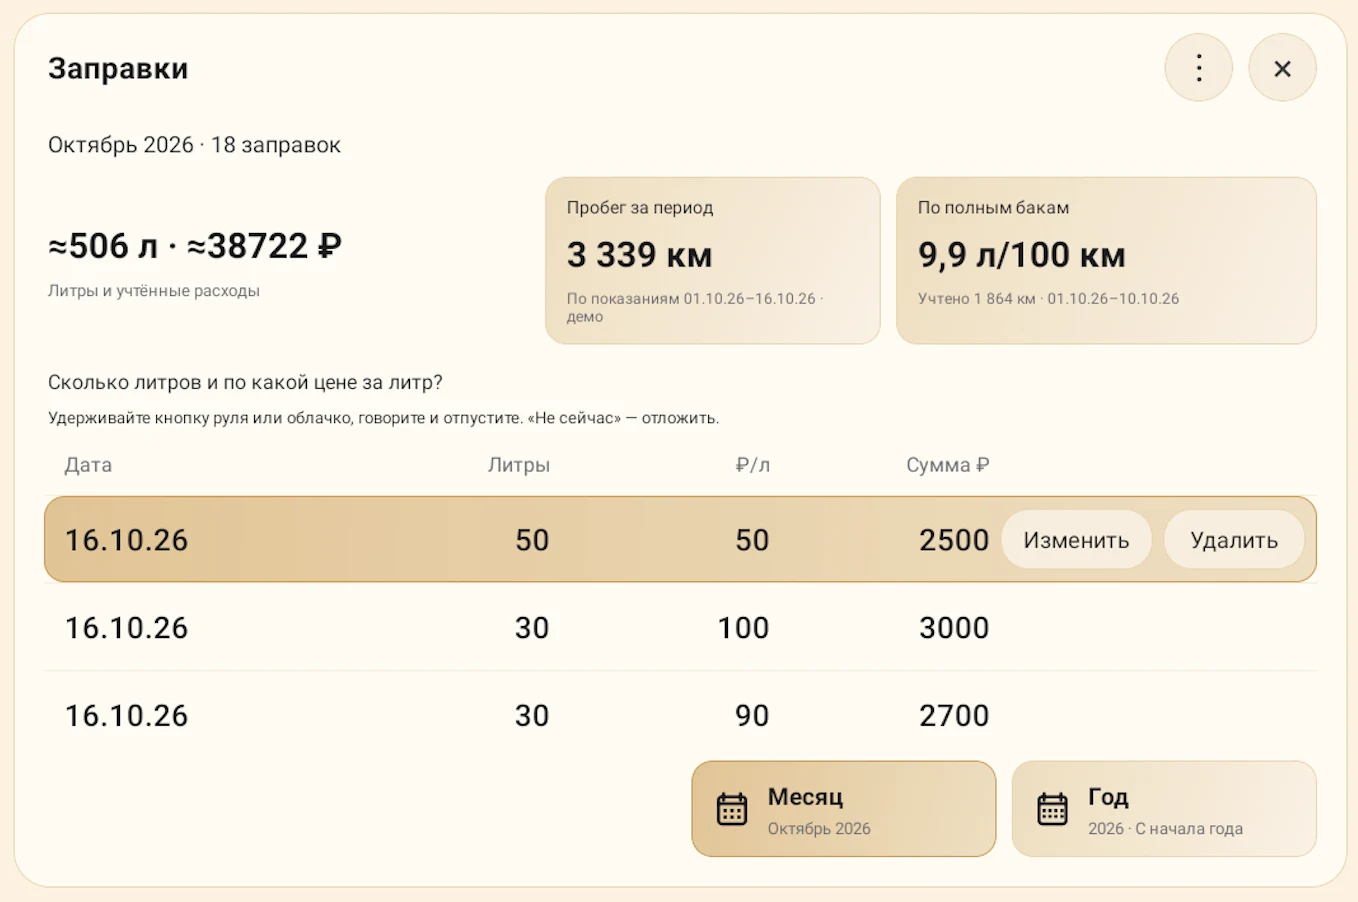Switch to the Месяц period view
The height and width of the screenshot is (902, 1358).
click(x=843, y=809)
